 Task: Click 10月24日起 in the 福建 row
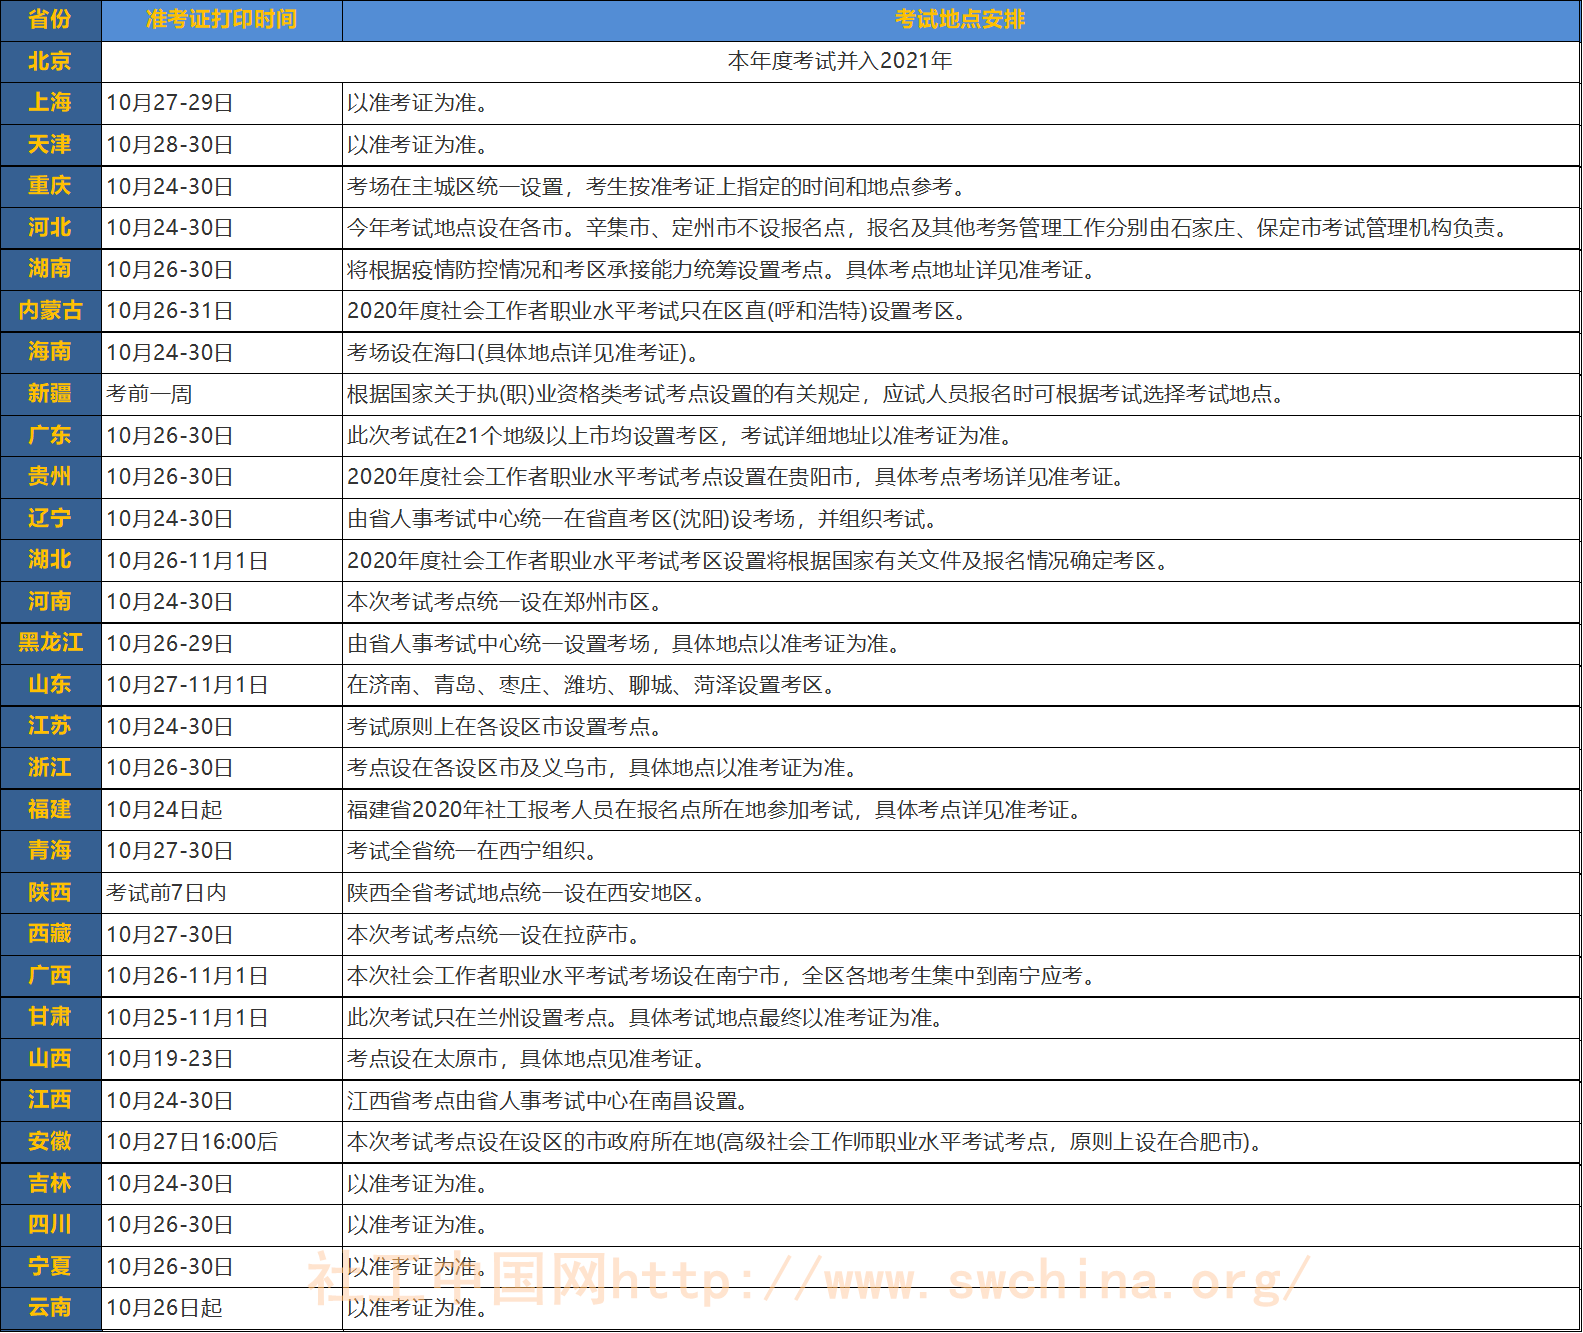coord(164,810)
